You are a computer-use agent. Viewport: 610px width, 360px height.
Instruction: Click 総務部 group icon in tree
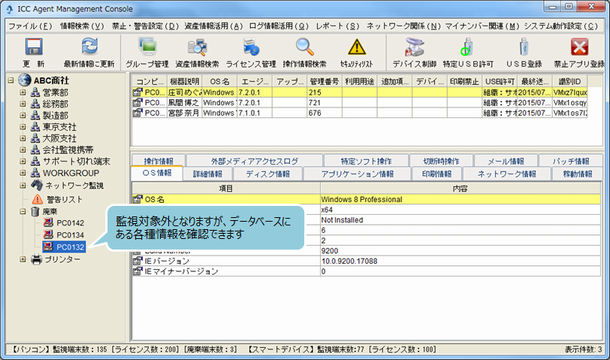35,104
